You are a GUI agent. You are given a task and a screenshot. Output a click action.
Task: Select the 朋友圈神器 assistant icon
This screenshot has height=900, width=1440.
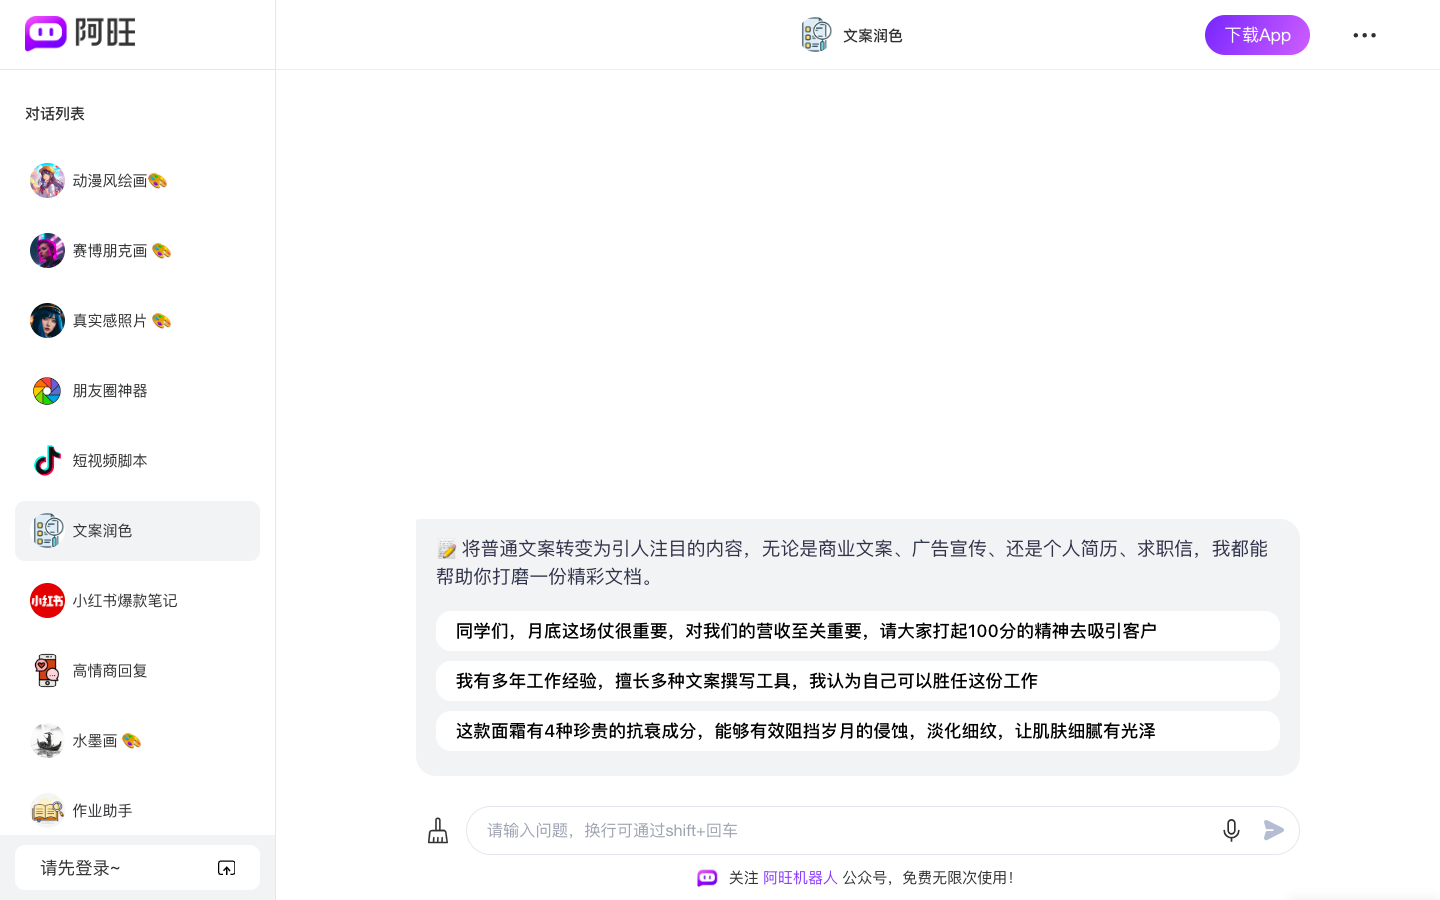coord(47,390)
